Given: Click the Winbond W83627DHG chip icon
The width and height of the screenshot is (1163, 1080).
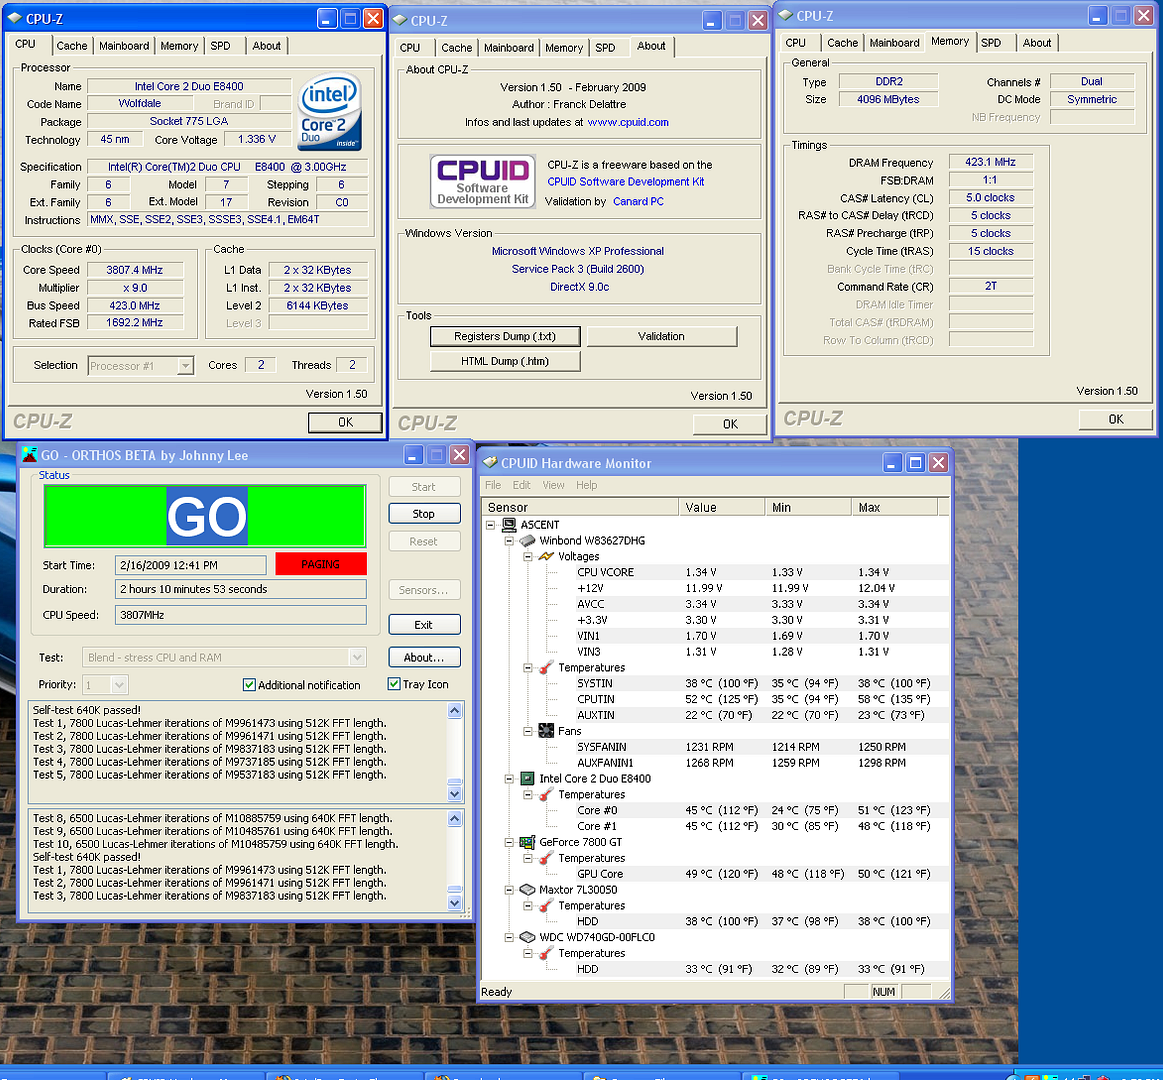Looking at the screenshot, I should (x=527, y=541).
